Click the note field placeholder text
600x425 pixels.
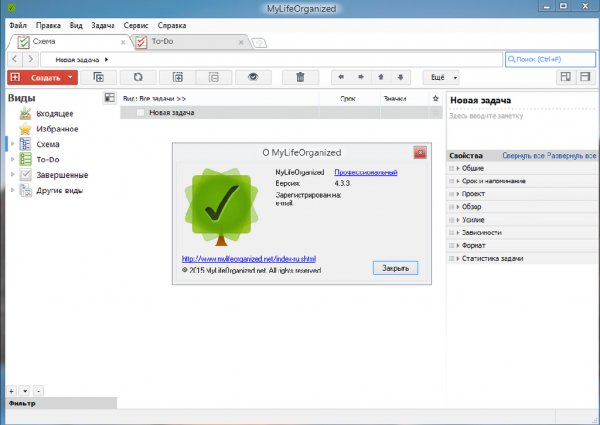tap(486, 116)
